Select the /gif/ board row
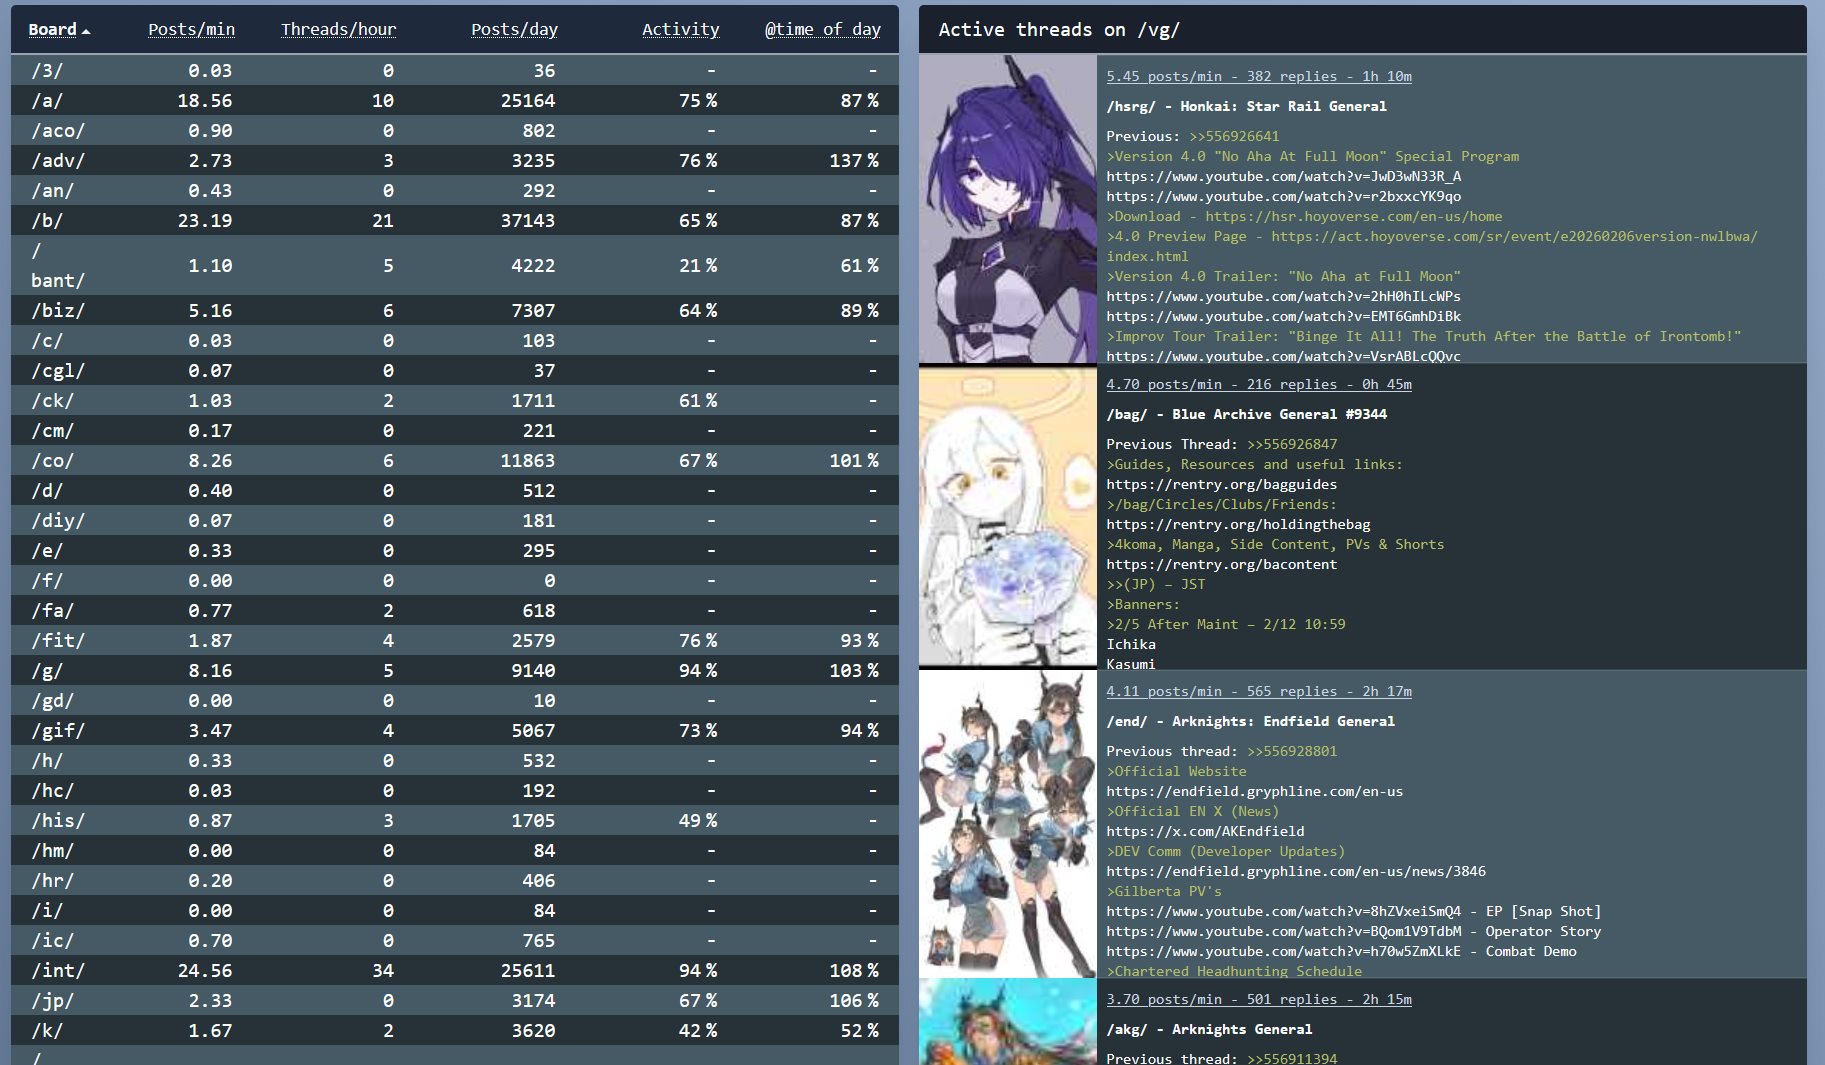 click(x=455, y=730)
